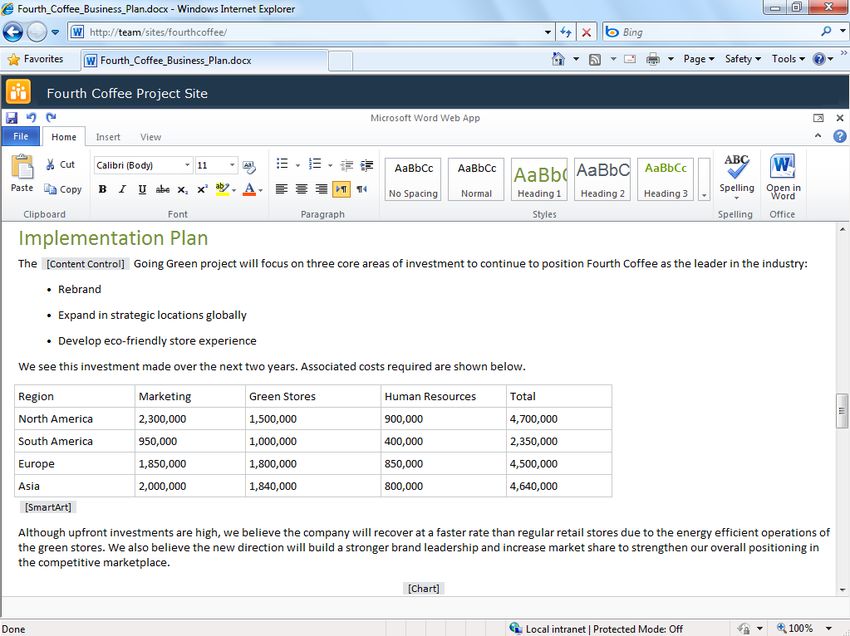Viewport: 850px width, 636px height.
Task: Open the Calibri (Body) font name dropdown
Action: coord(187,165)
